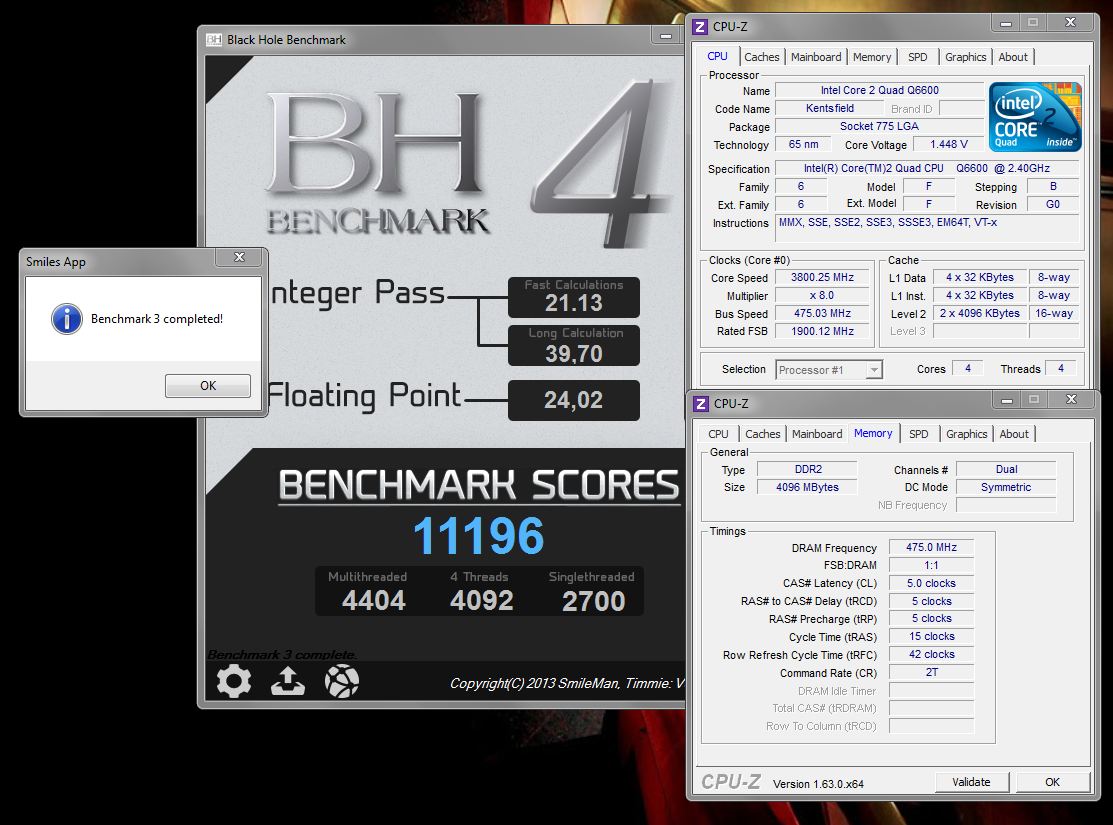Click Long Calculation value 39,70
This screenshot has width=1113, height=825.
[574, 353]
